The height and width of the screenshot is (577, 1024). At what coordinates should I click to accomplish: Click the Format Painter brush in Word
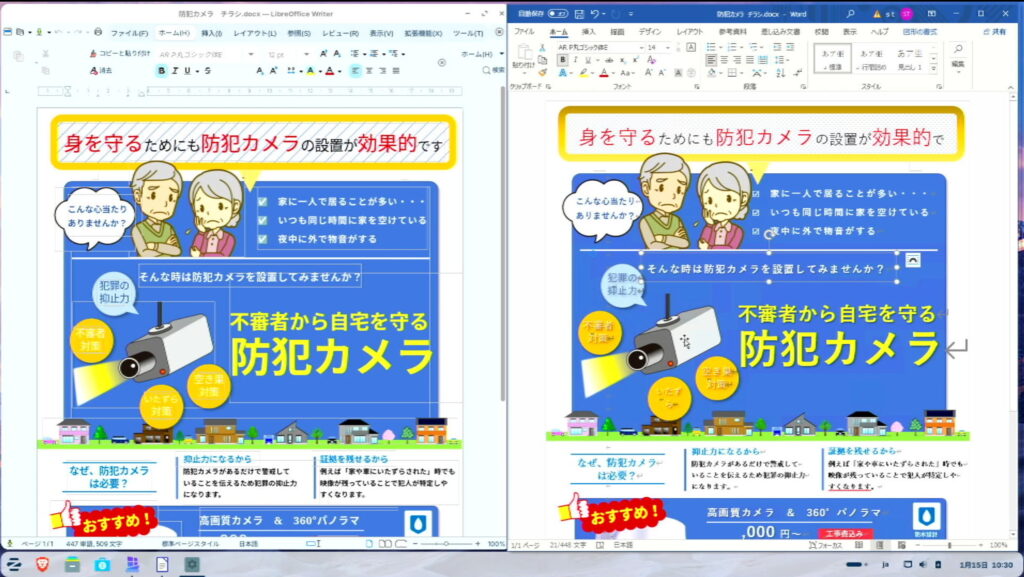(542, 72)
